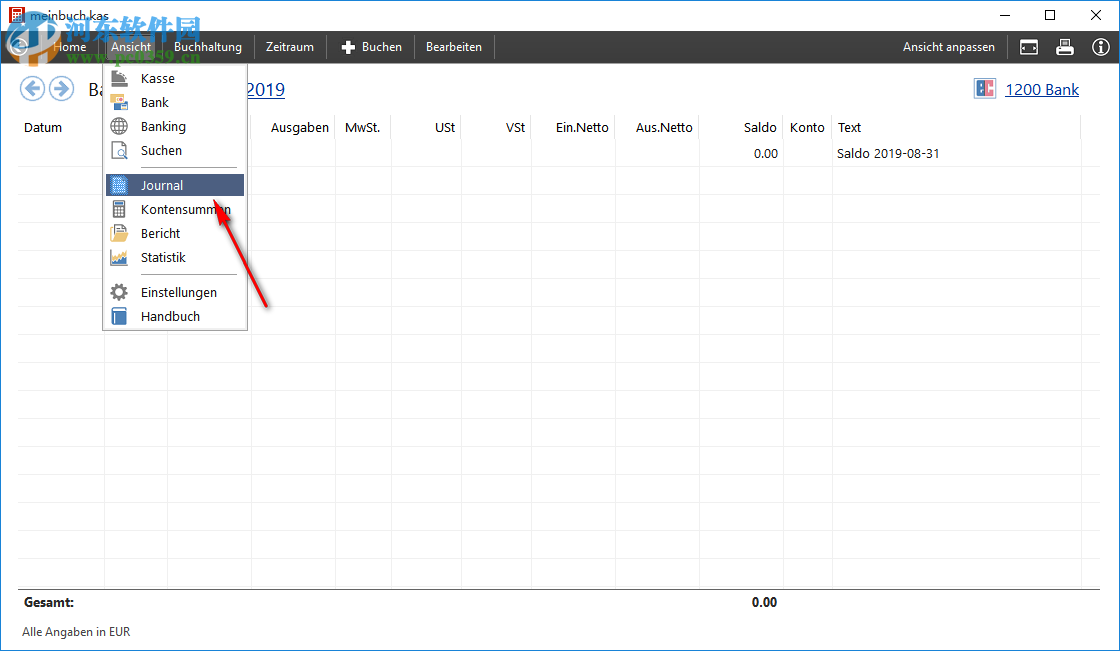Open the 1200 Bank account link

coord(1042,89)
